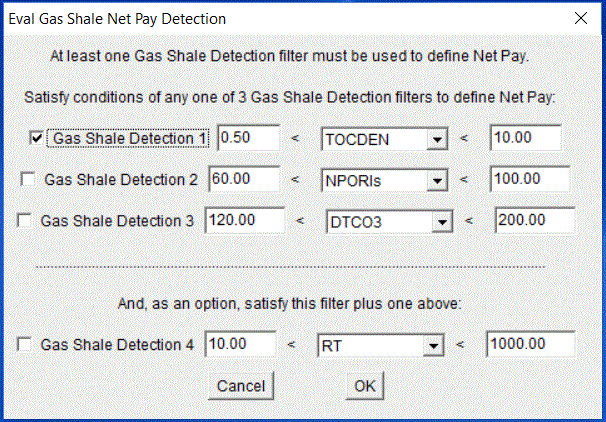The height and width of the screenshot is (422, 606).
Task: Click the 10.00 maximum field for TOCDEN
Action: point(525,138)
